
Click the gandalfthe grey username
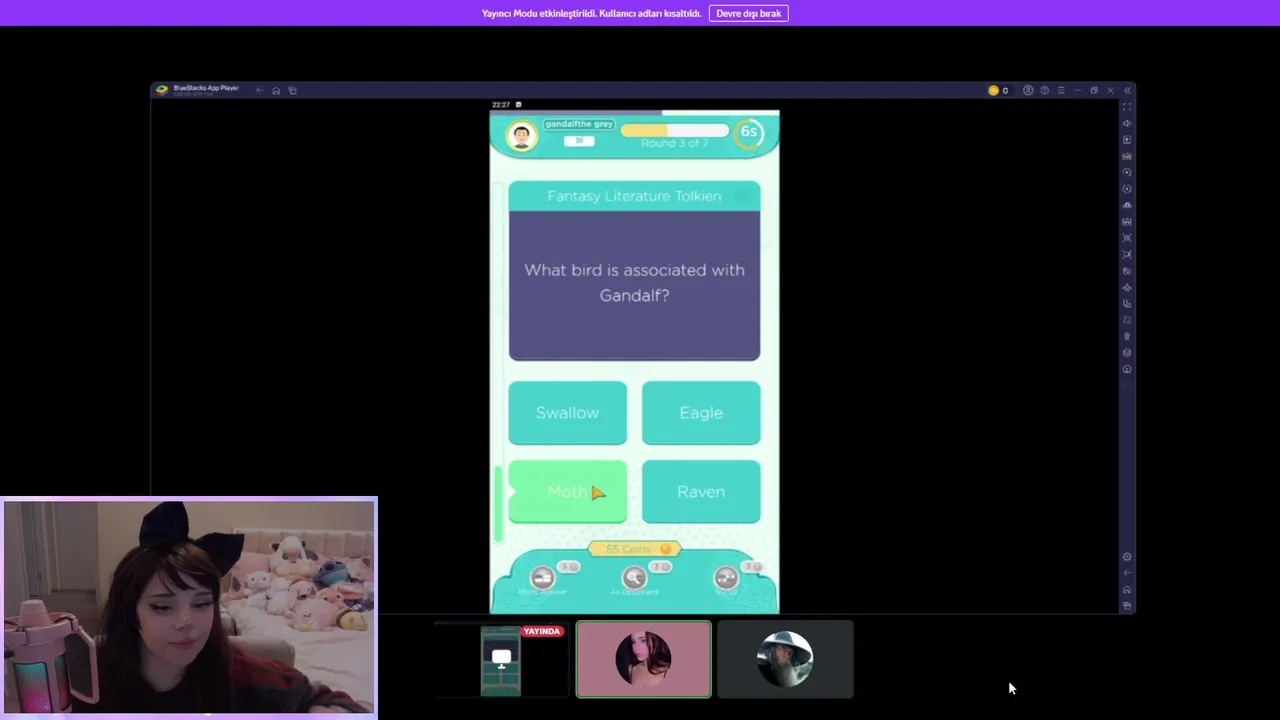[579, 124]
